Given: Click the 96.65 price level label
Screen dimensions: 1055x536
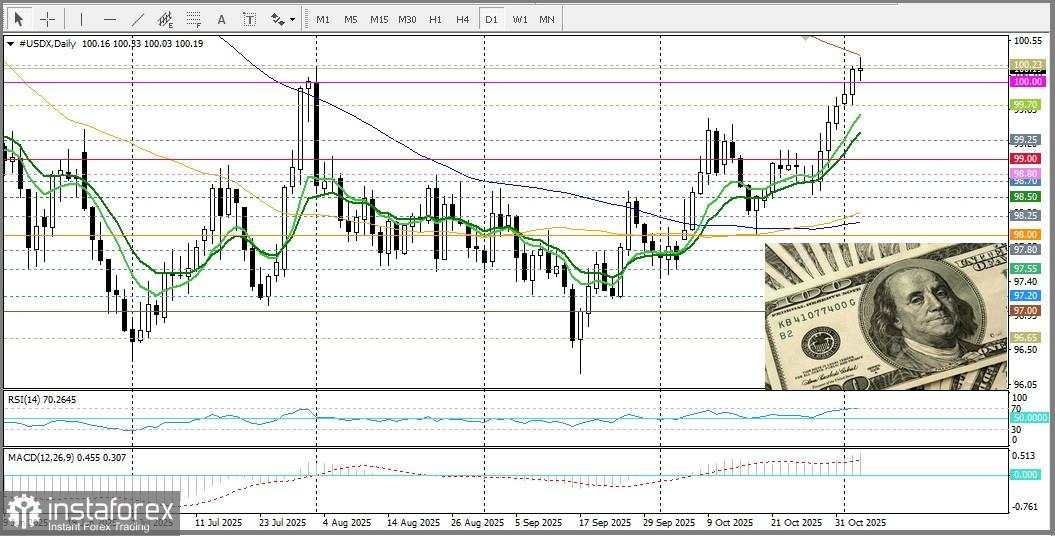Looking at the screenshot, I should [x=1026, y=337].
